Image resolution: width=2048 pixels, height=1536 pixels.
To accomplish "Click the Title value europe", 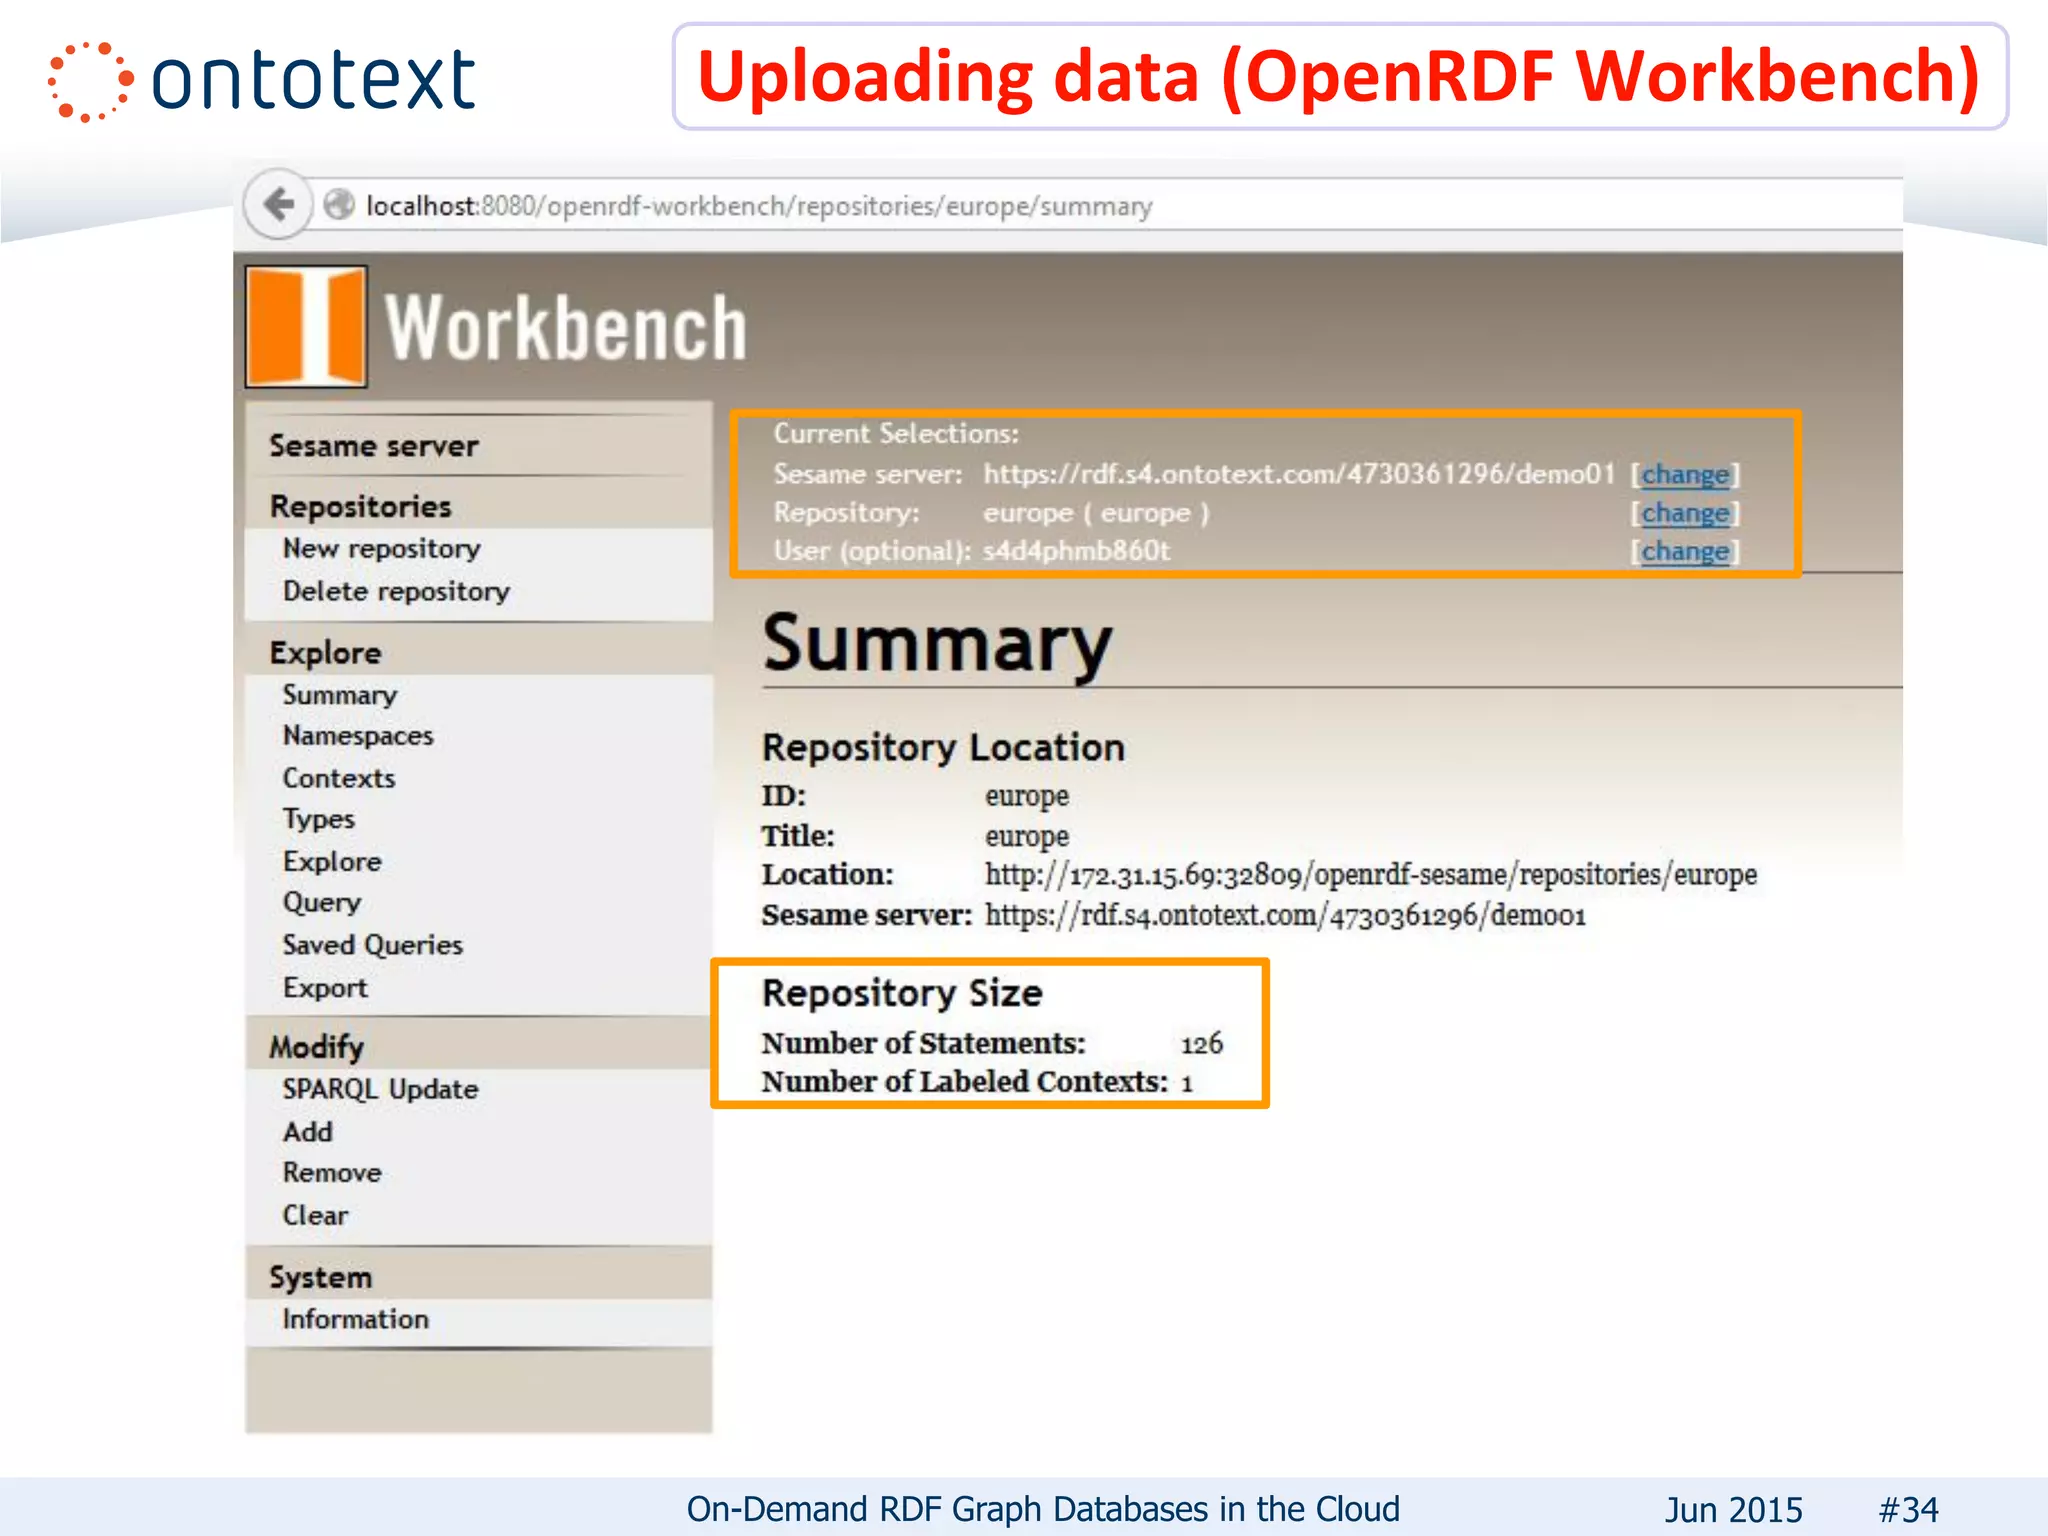I will click(x=1027, y=837).
